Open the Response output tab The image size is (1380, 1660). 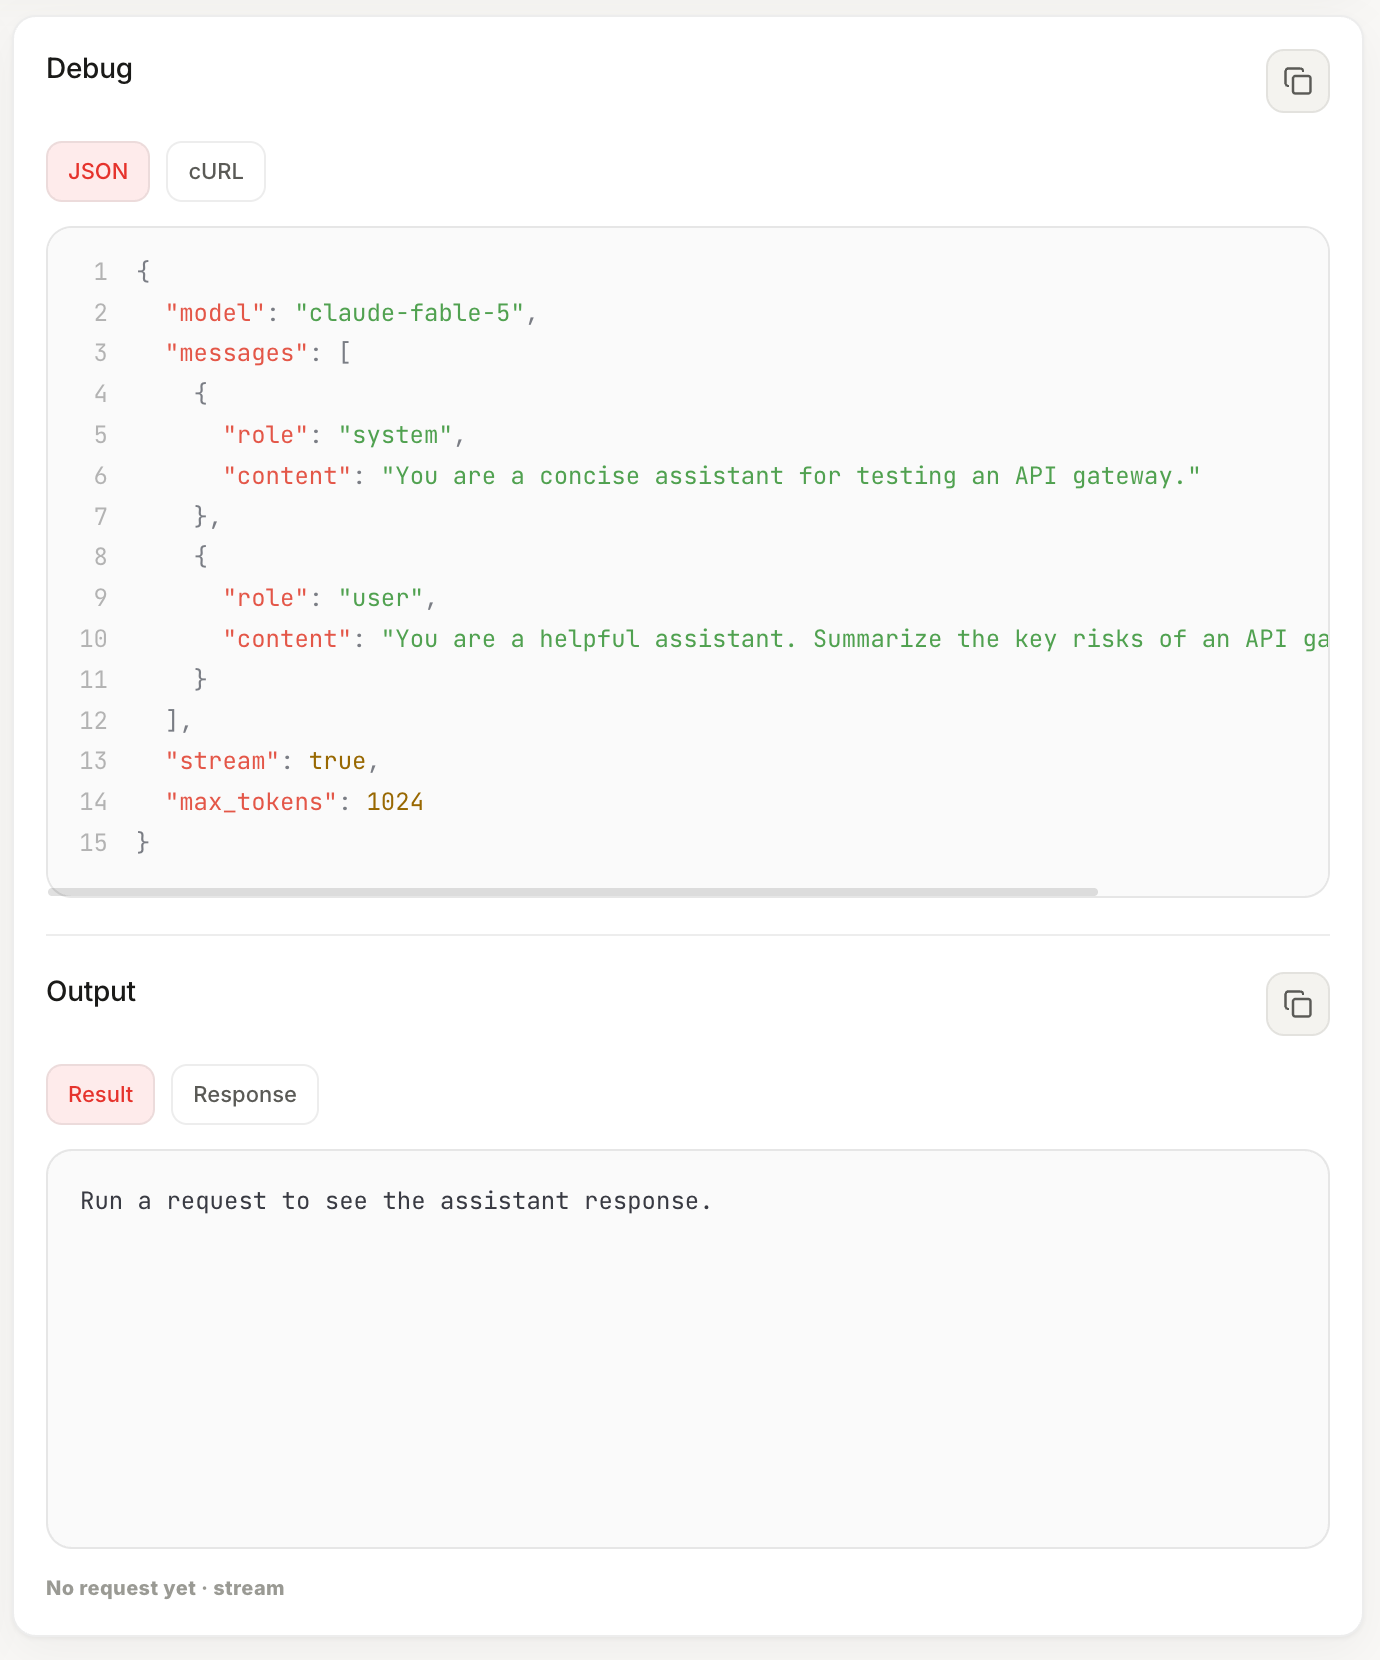245,1094
